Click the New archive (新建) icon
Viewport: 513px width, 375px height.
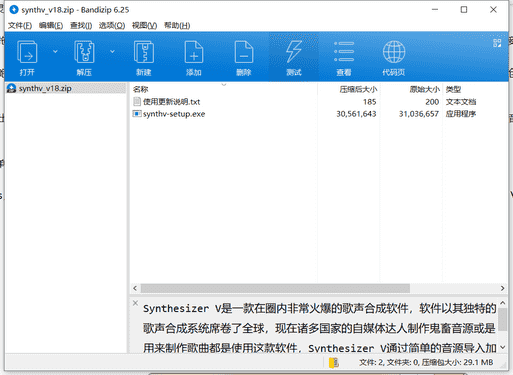coord(144,52)
